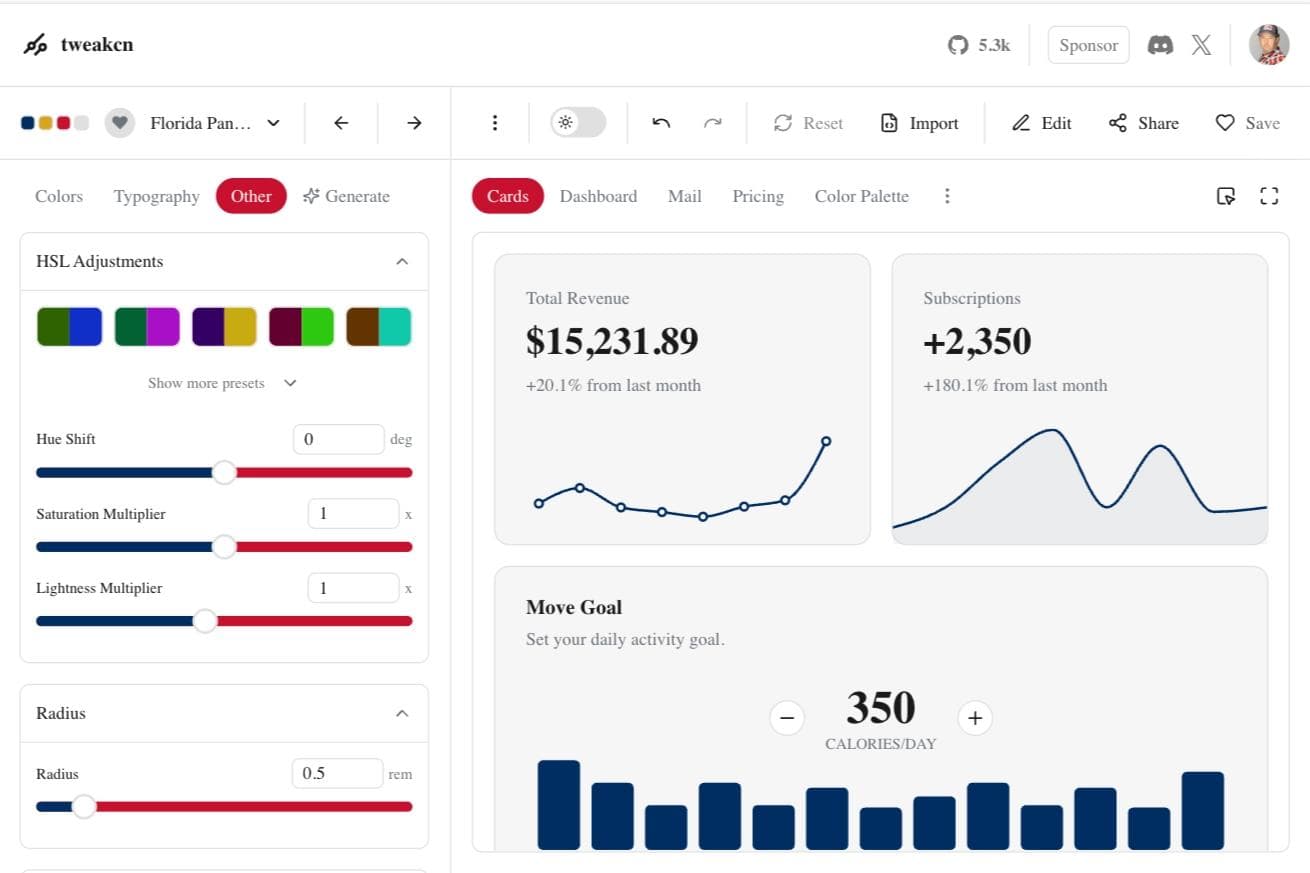Trigger the undo icon in the toolbar
This screenshot has height=873, width=1310.
point(660,122)
